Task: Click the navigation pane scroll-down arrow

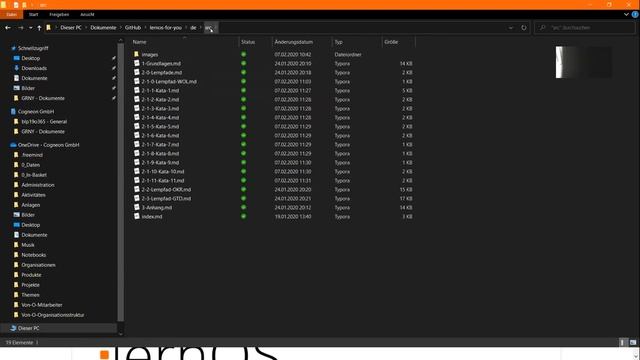Action: [x=120, y=334]
